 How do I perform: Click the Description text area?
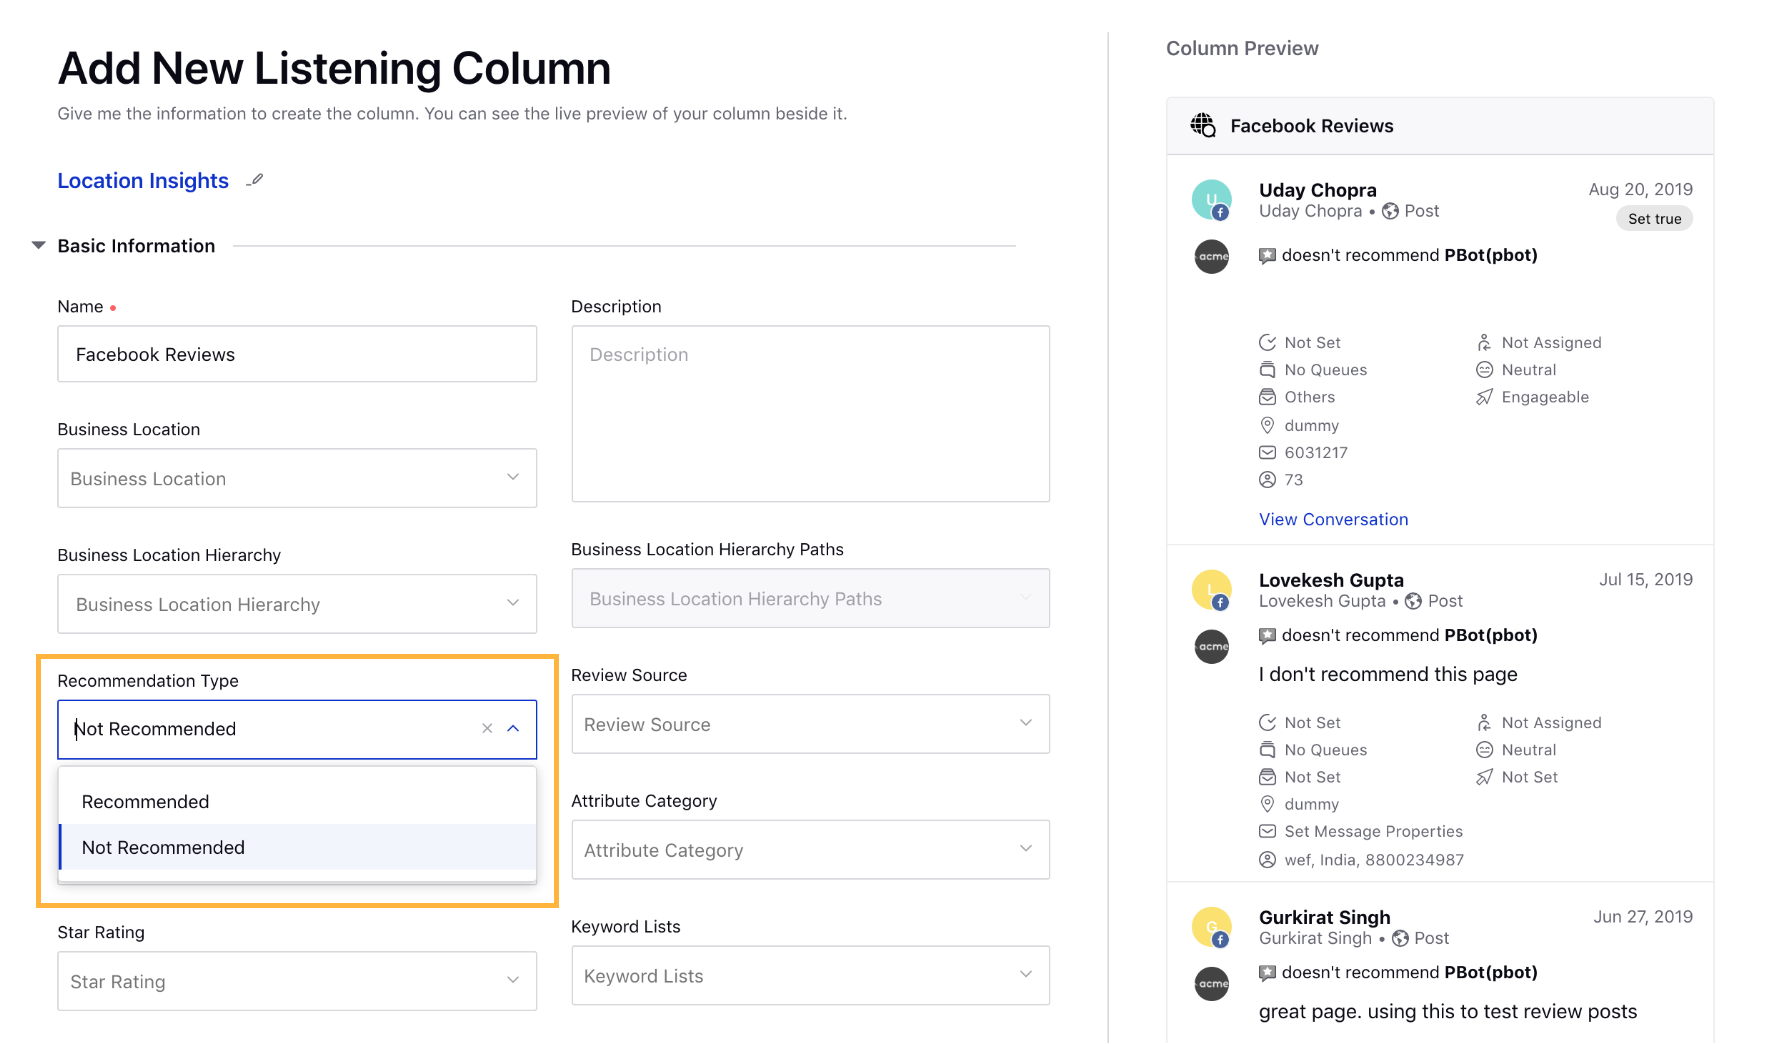[x=810, y=414]
